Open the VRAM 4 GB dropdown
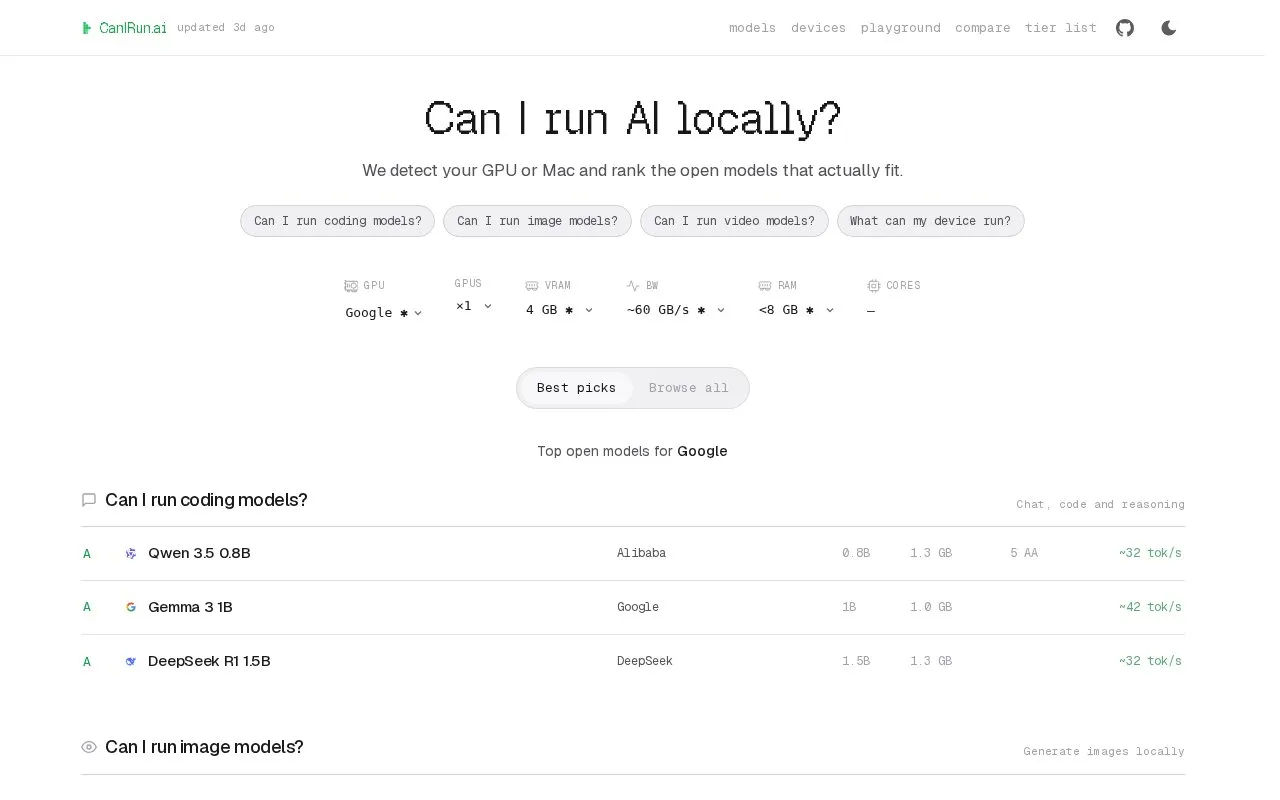 pos(560,310)
